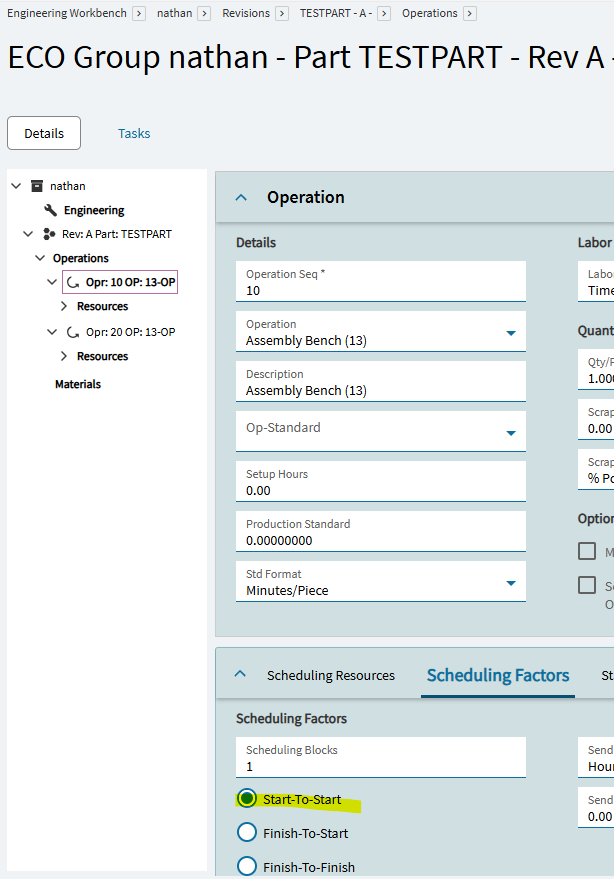Screen dimensions: 614x879
Task: Click the spinner icon for Opr: 10
Action: tap(73, 283)
